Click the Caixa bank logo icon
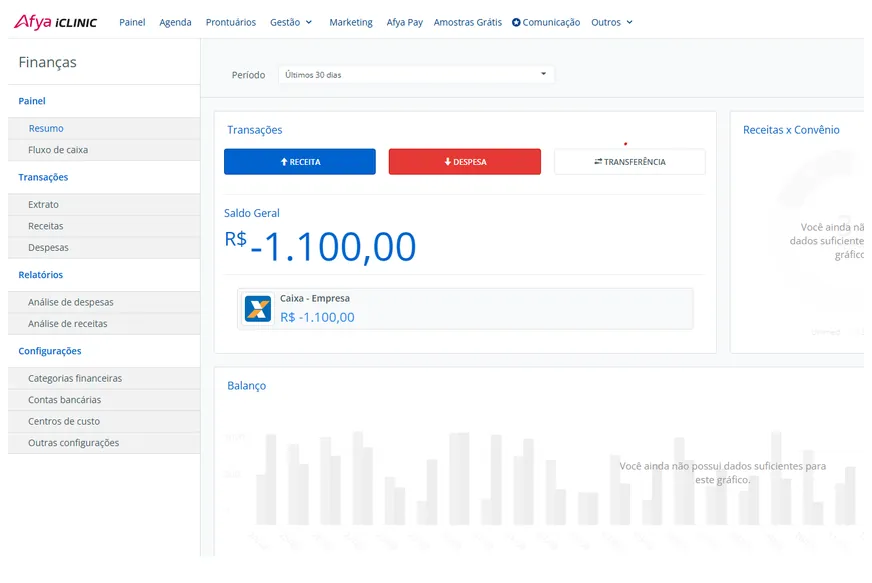 tap(257, 309)
